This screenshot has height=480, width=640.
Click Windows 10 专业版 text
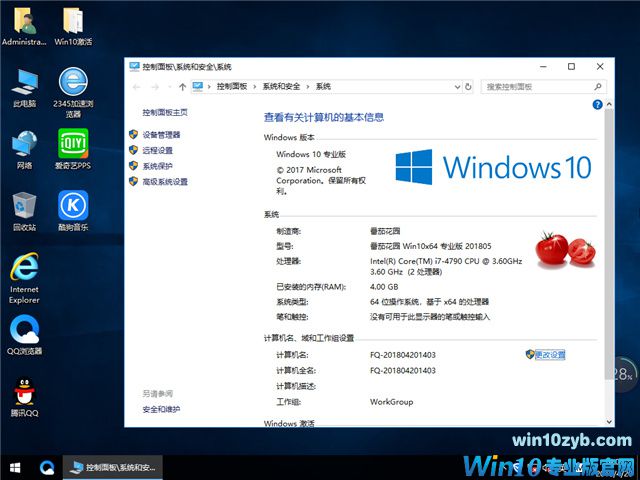311,154
